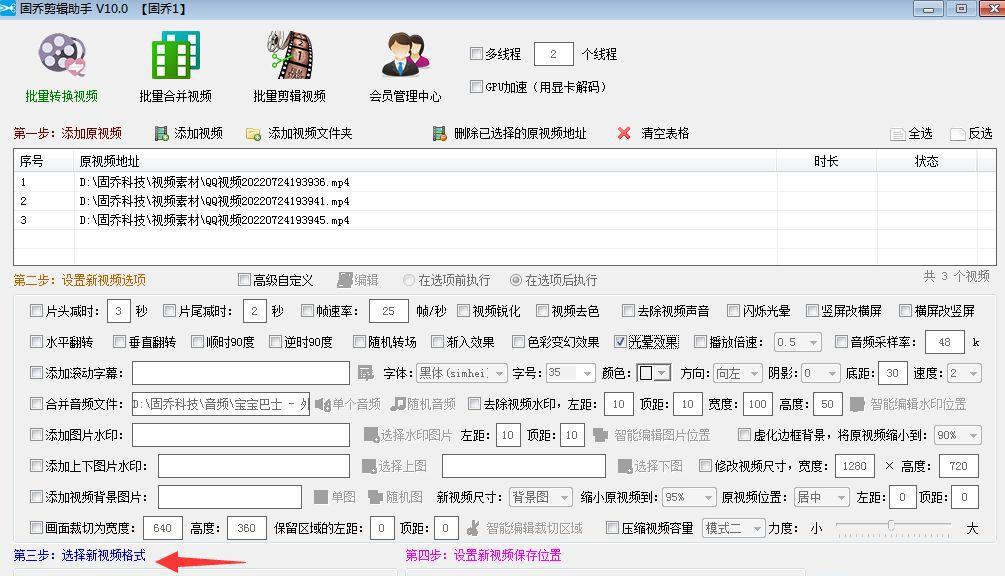The width and height of the screenshot is (1005, 576).
Task: Click 删除已选择的原视频地址 delete icon
Action: point(439,133)
